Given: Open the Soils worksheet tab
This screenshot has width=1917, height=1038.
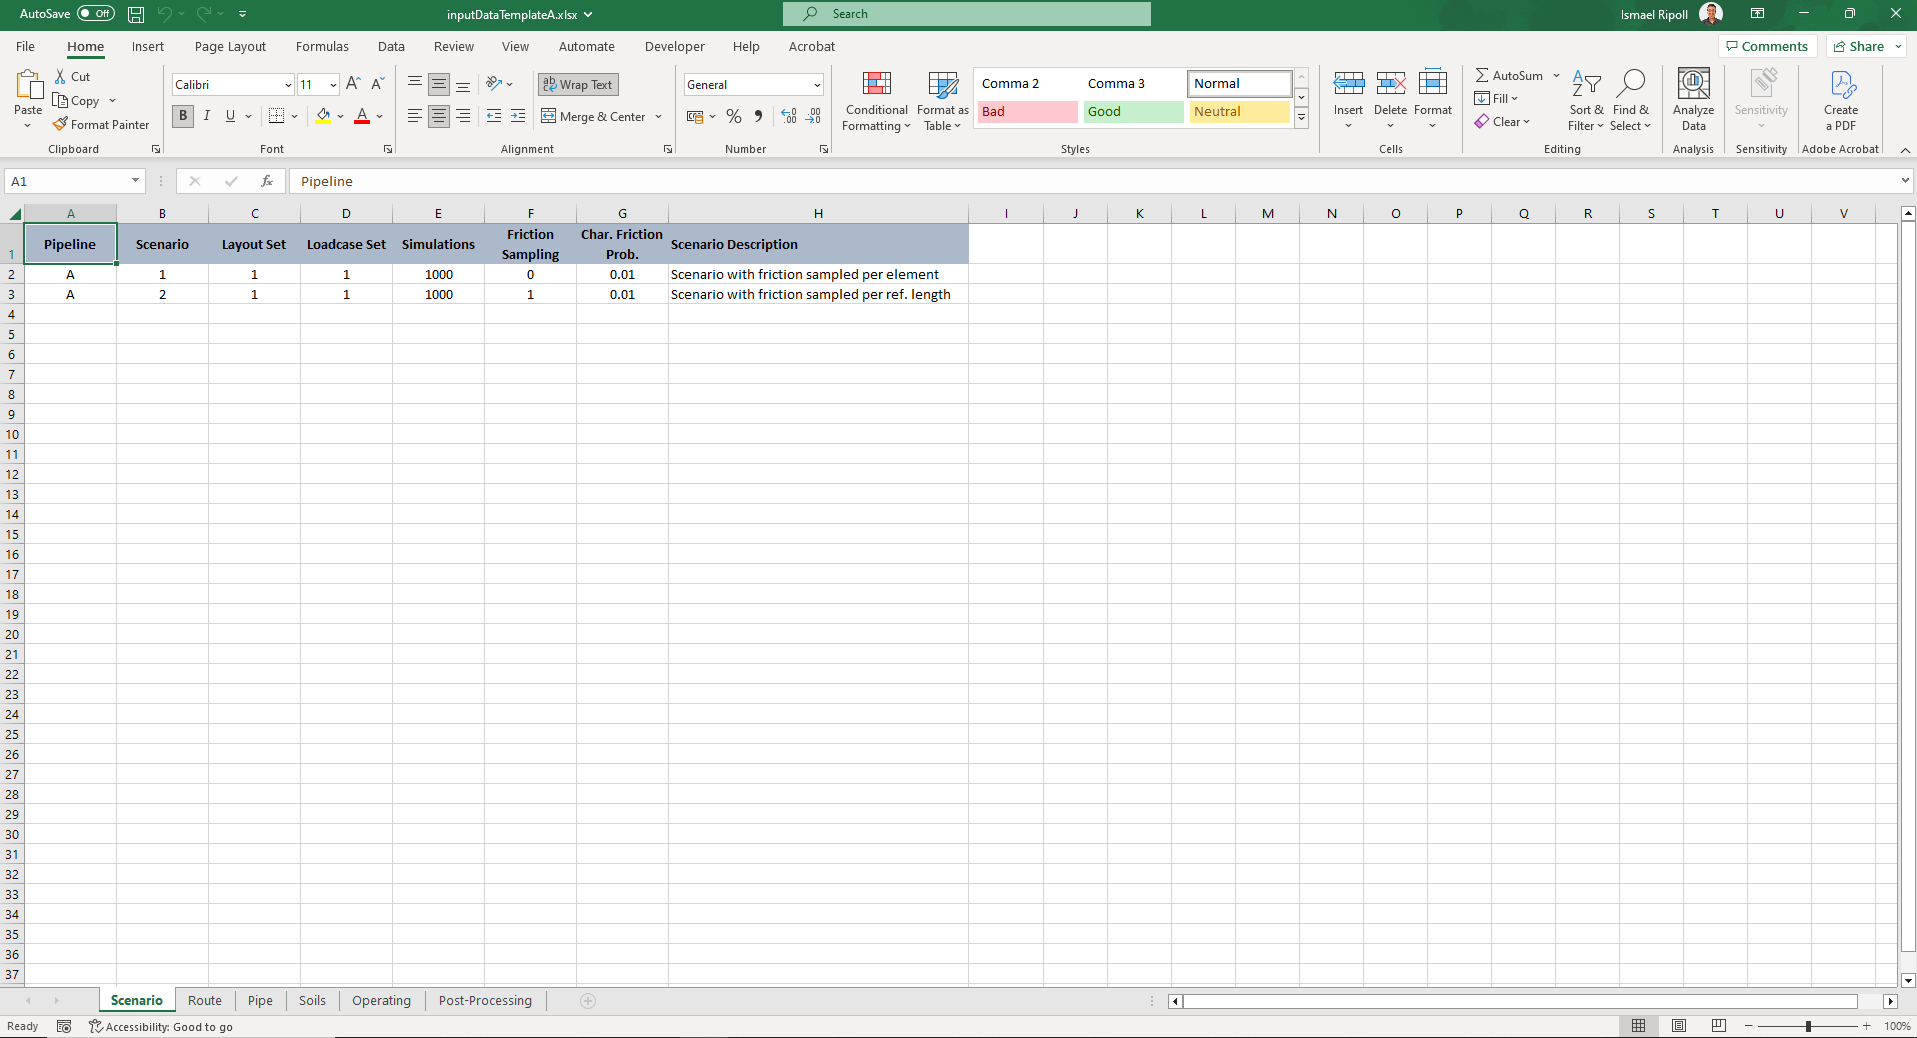Looking at the screenshot, I should (311, 1000).
